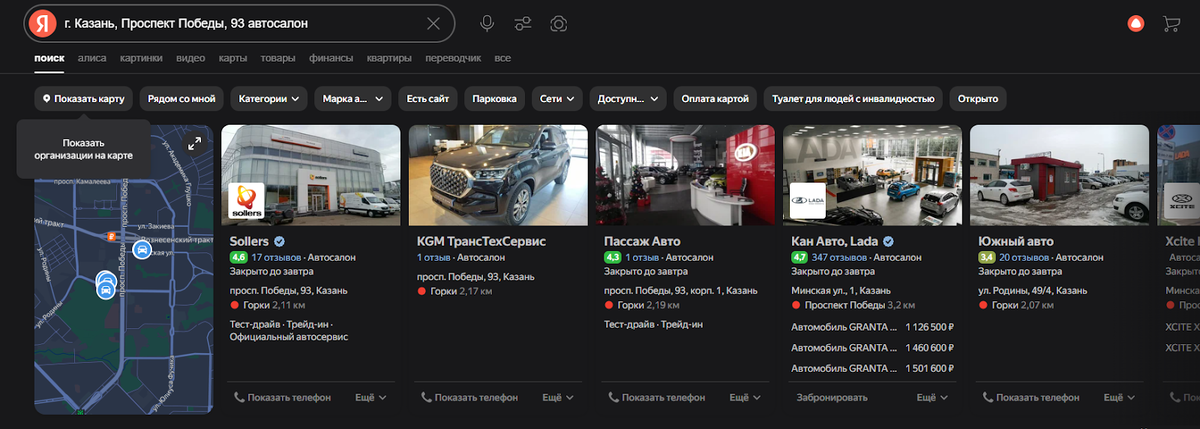Click the single car marker near Вознесенский тракт on map

[x=142, y=251]
